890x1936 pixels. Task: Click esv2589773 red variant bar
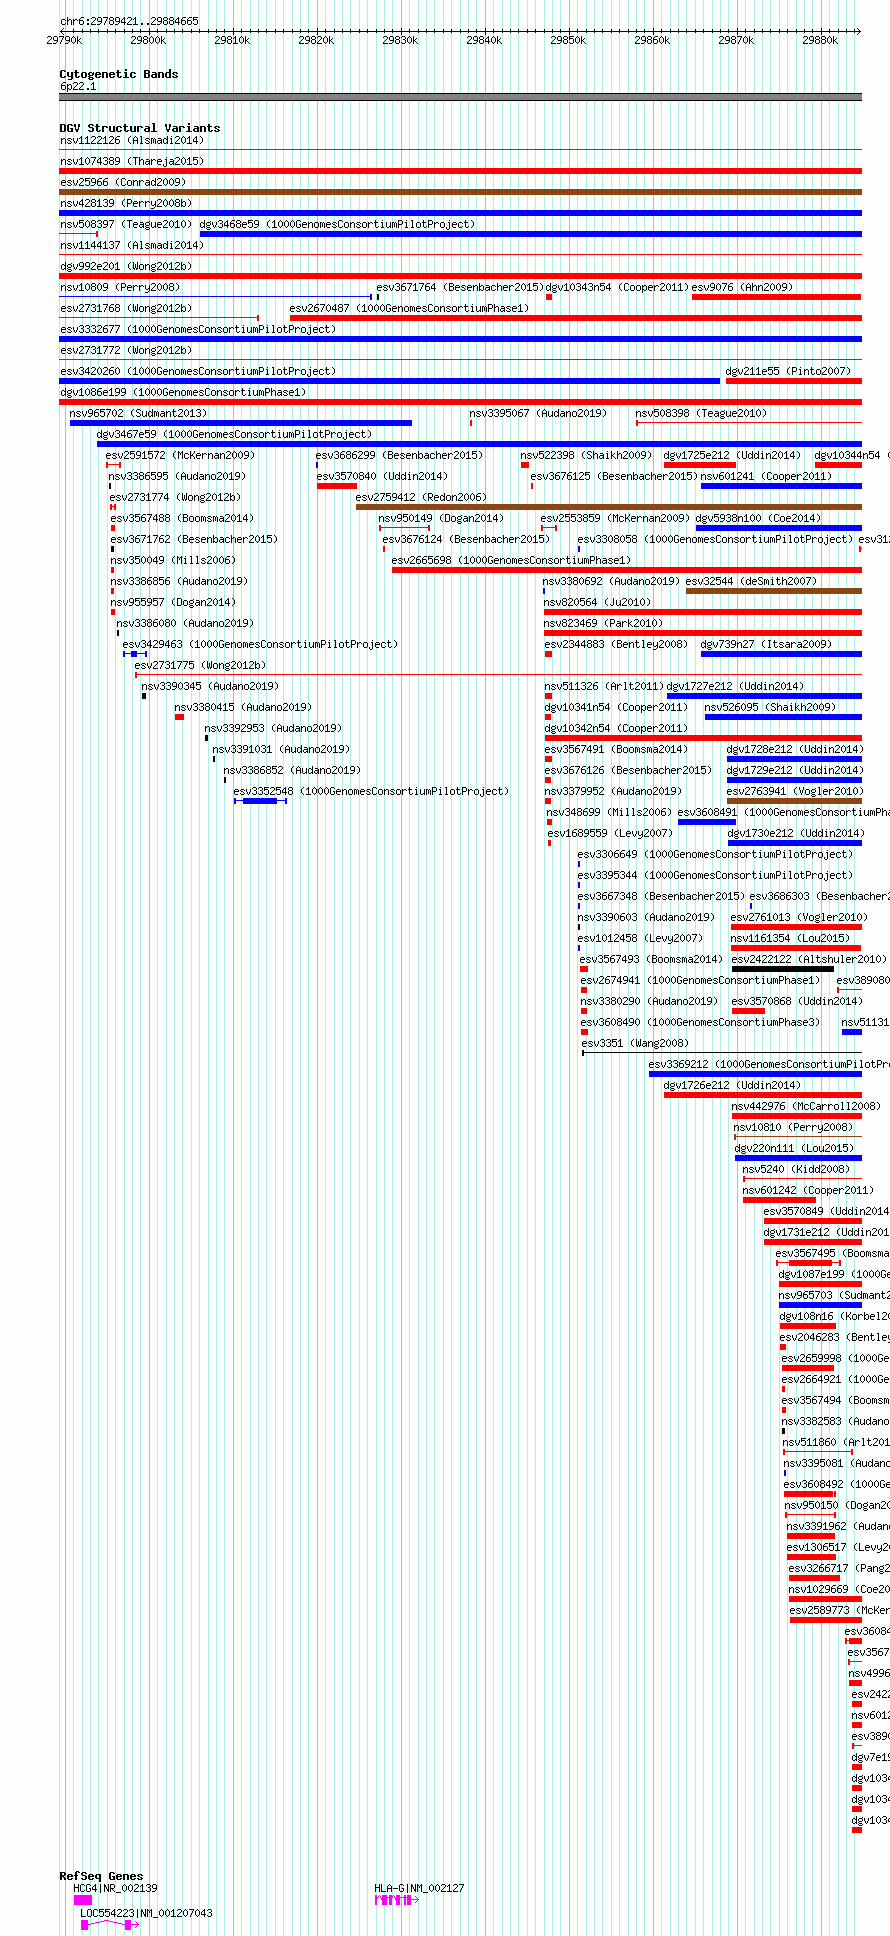tap(825, 1620)
